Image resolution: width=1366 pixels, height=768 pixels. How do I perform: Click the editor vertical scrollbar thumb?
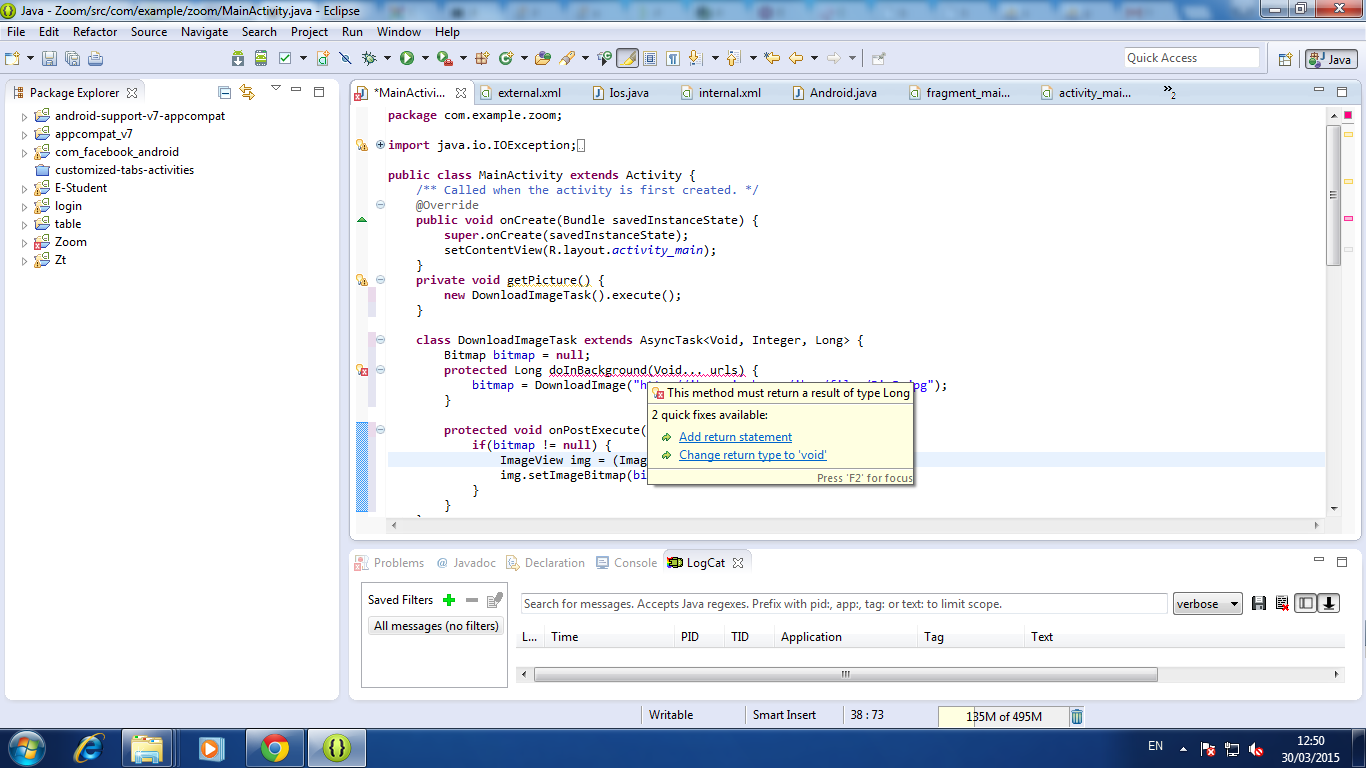(1333, 195)
